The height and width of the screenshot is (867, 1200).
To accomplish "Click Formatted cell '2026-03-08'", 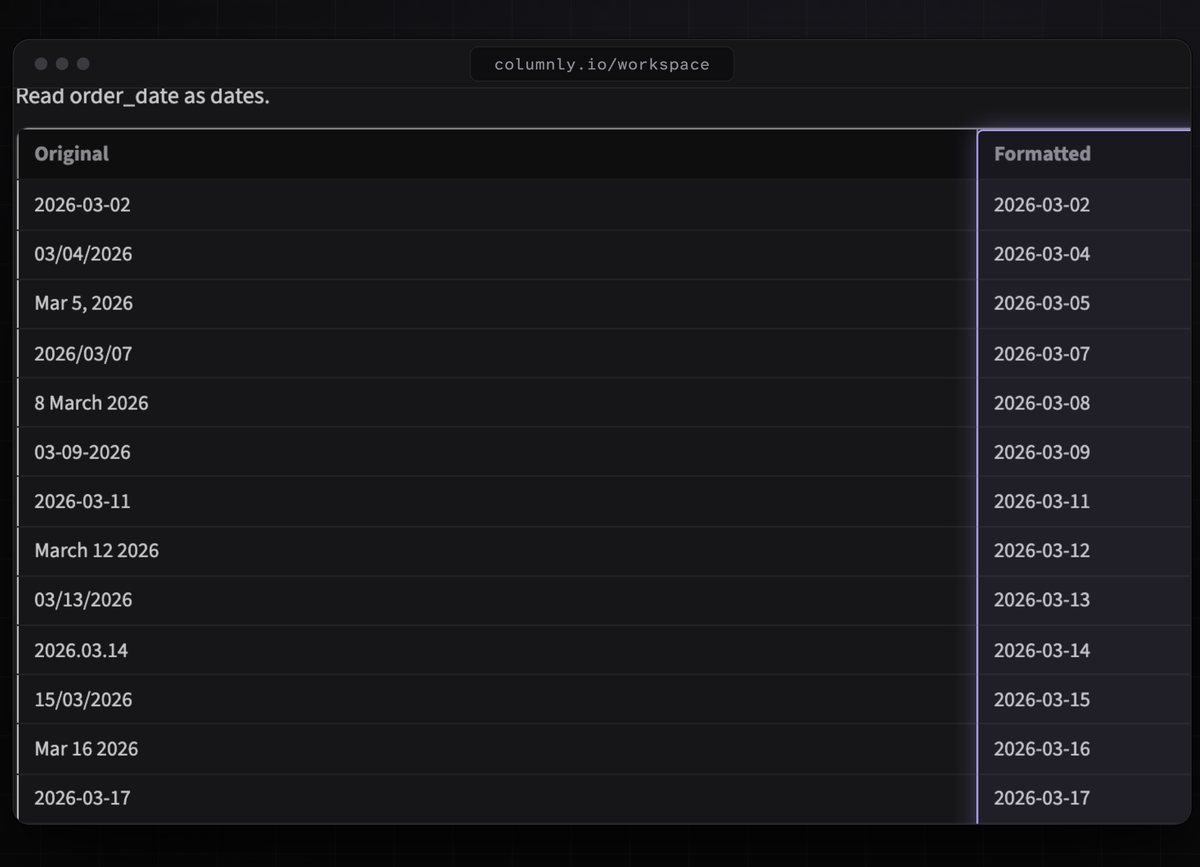I will coord(1084,403).
